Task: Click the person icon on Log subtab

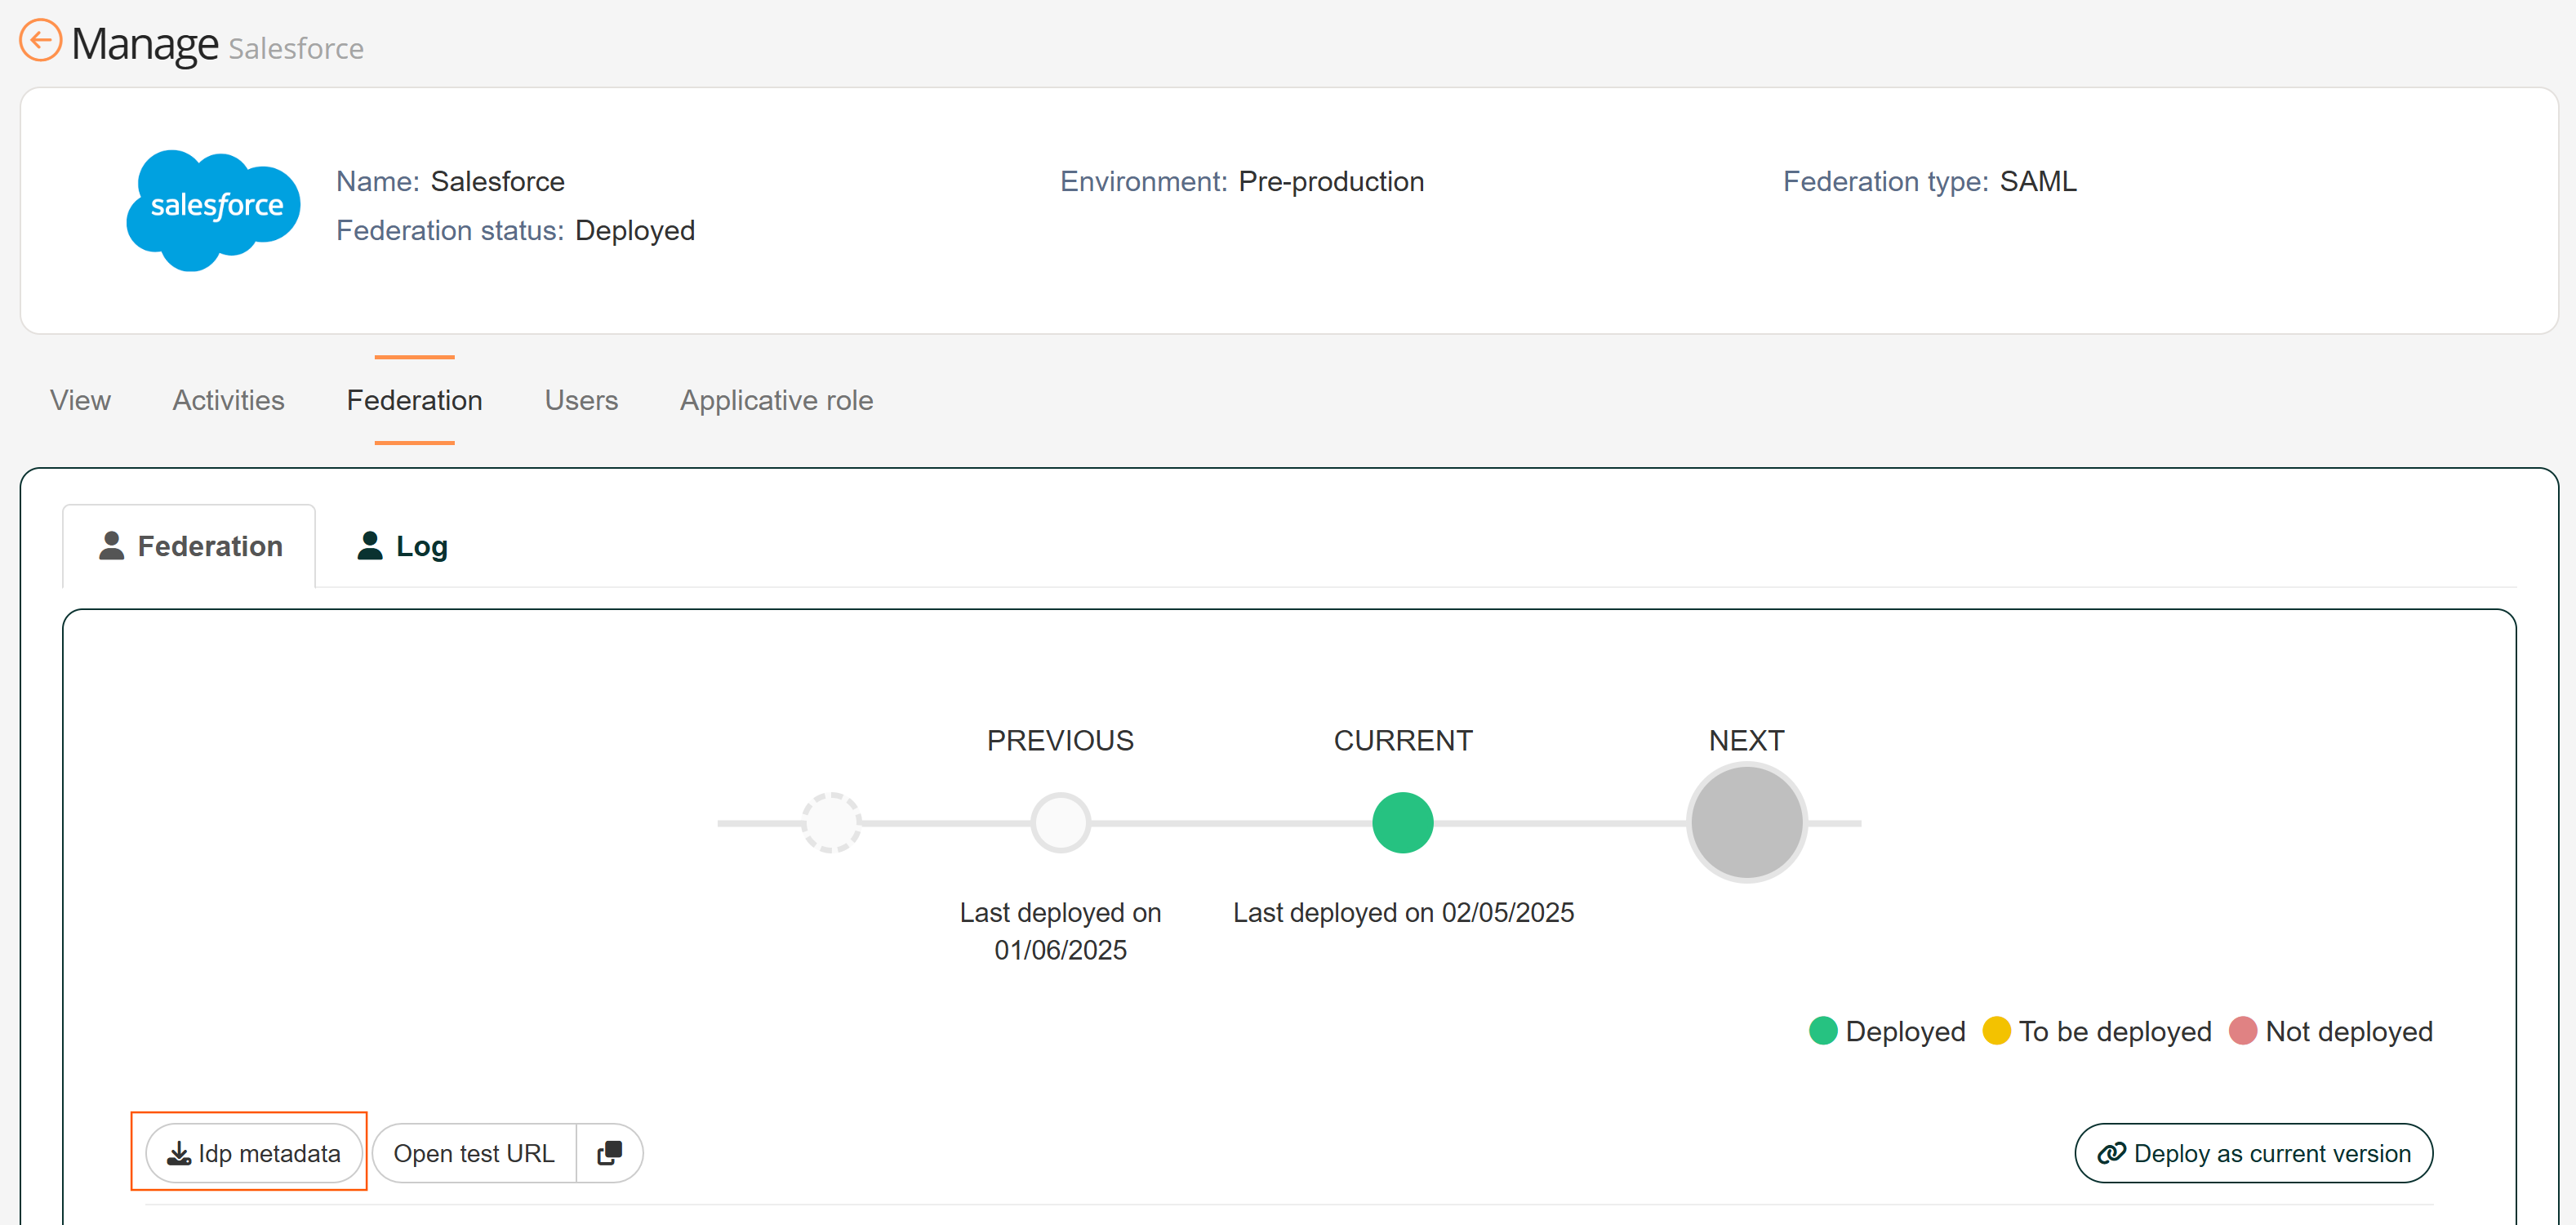Action: pyautogui.click(x=370, y=545)
